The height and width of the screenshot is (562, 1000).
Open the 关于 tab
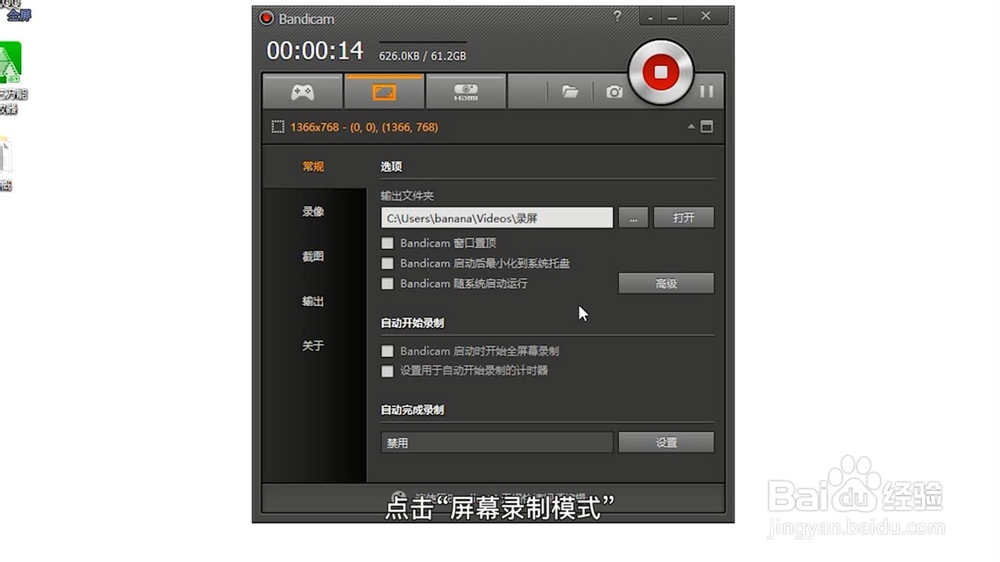(313, 346)
